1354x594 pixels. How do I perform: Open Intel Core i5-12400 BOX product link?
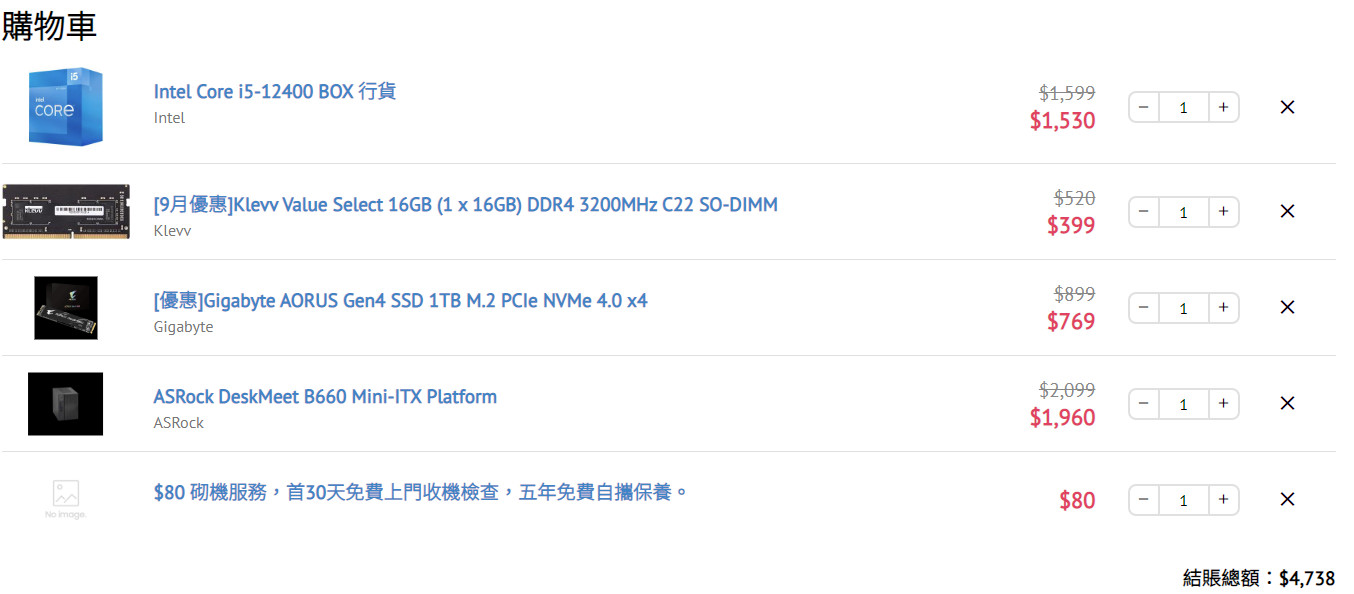pos(275,91)
